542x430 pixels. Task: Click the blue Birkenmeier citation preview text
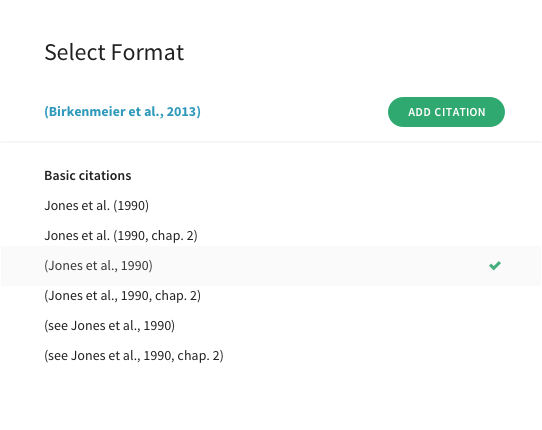point(122,112)
